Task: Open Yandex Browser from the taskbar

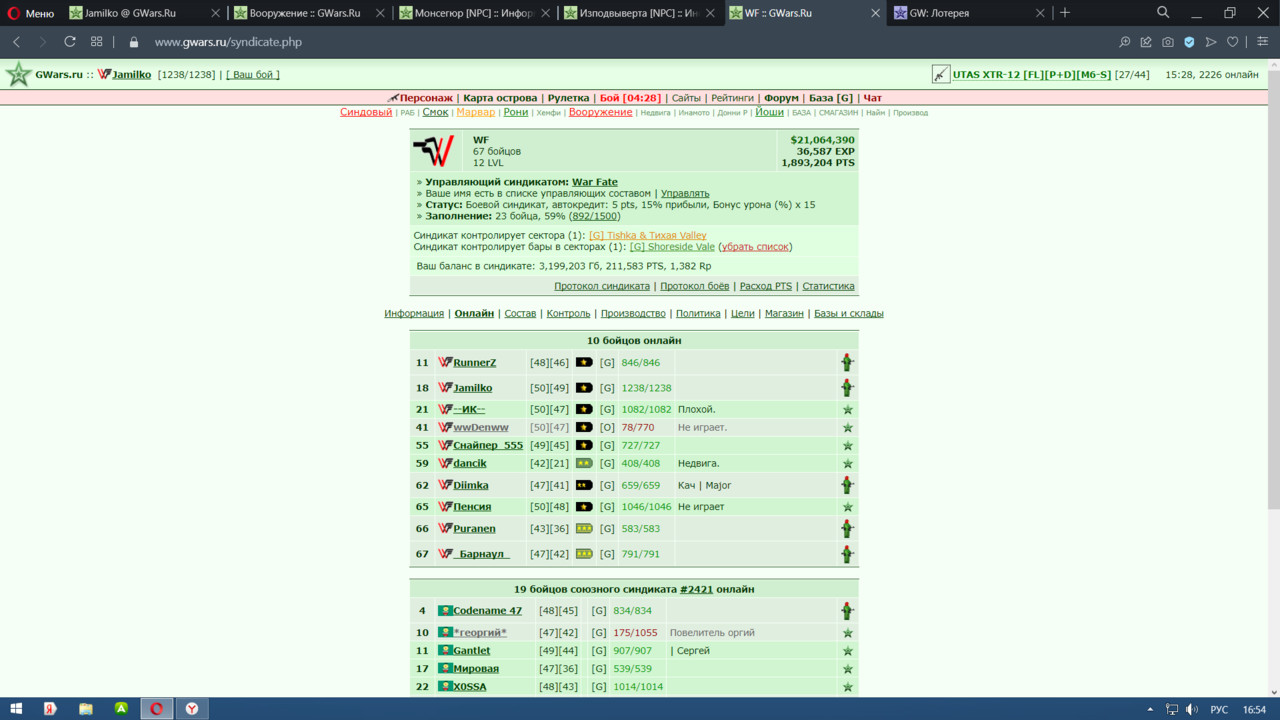Action: (191, 708)
